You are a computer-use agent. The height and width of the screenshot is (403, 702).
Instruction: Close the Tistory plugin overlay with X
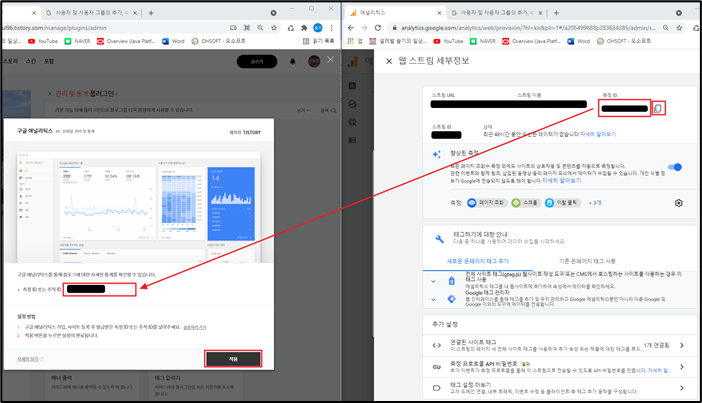(330, 60)
